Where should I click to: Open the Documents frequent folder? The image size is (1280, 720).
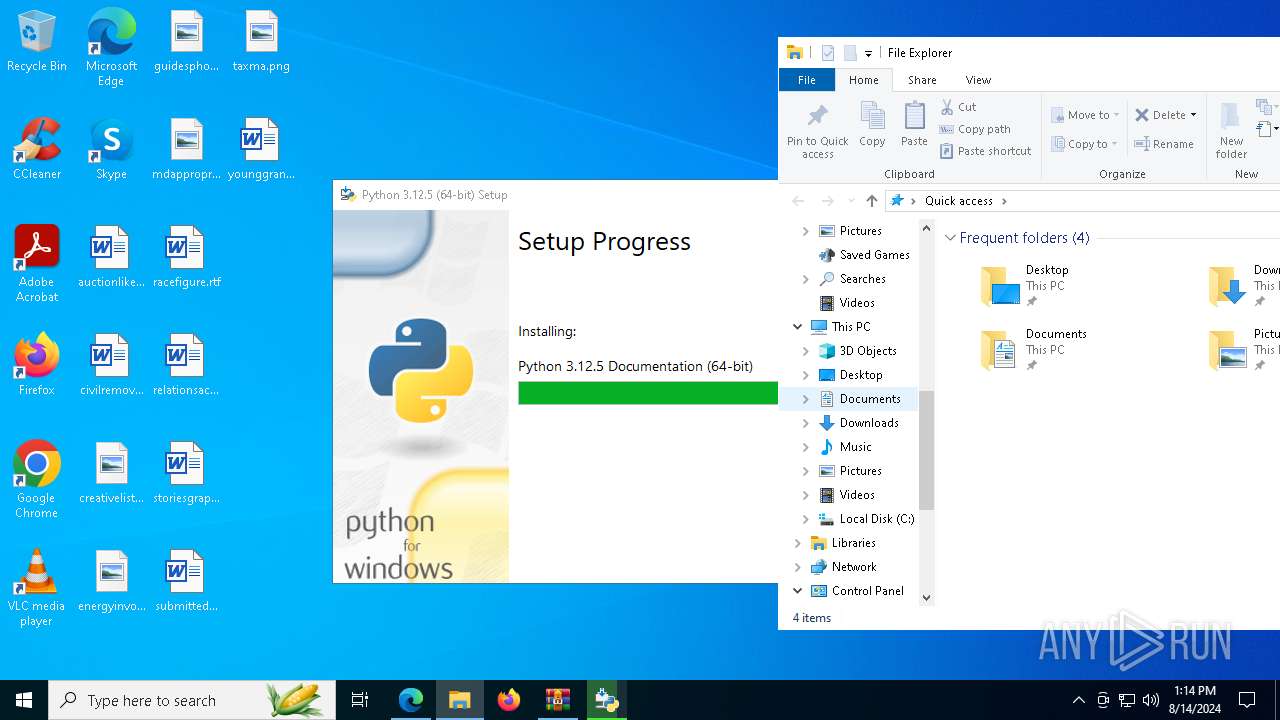1033,350
